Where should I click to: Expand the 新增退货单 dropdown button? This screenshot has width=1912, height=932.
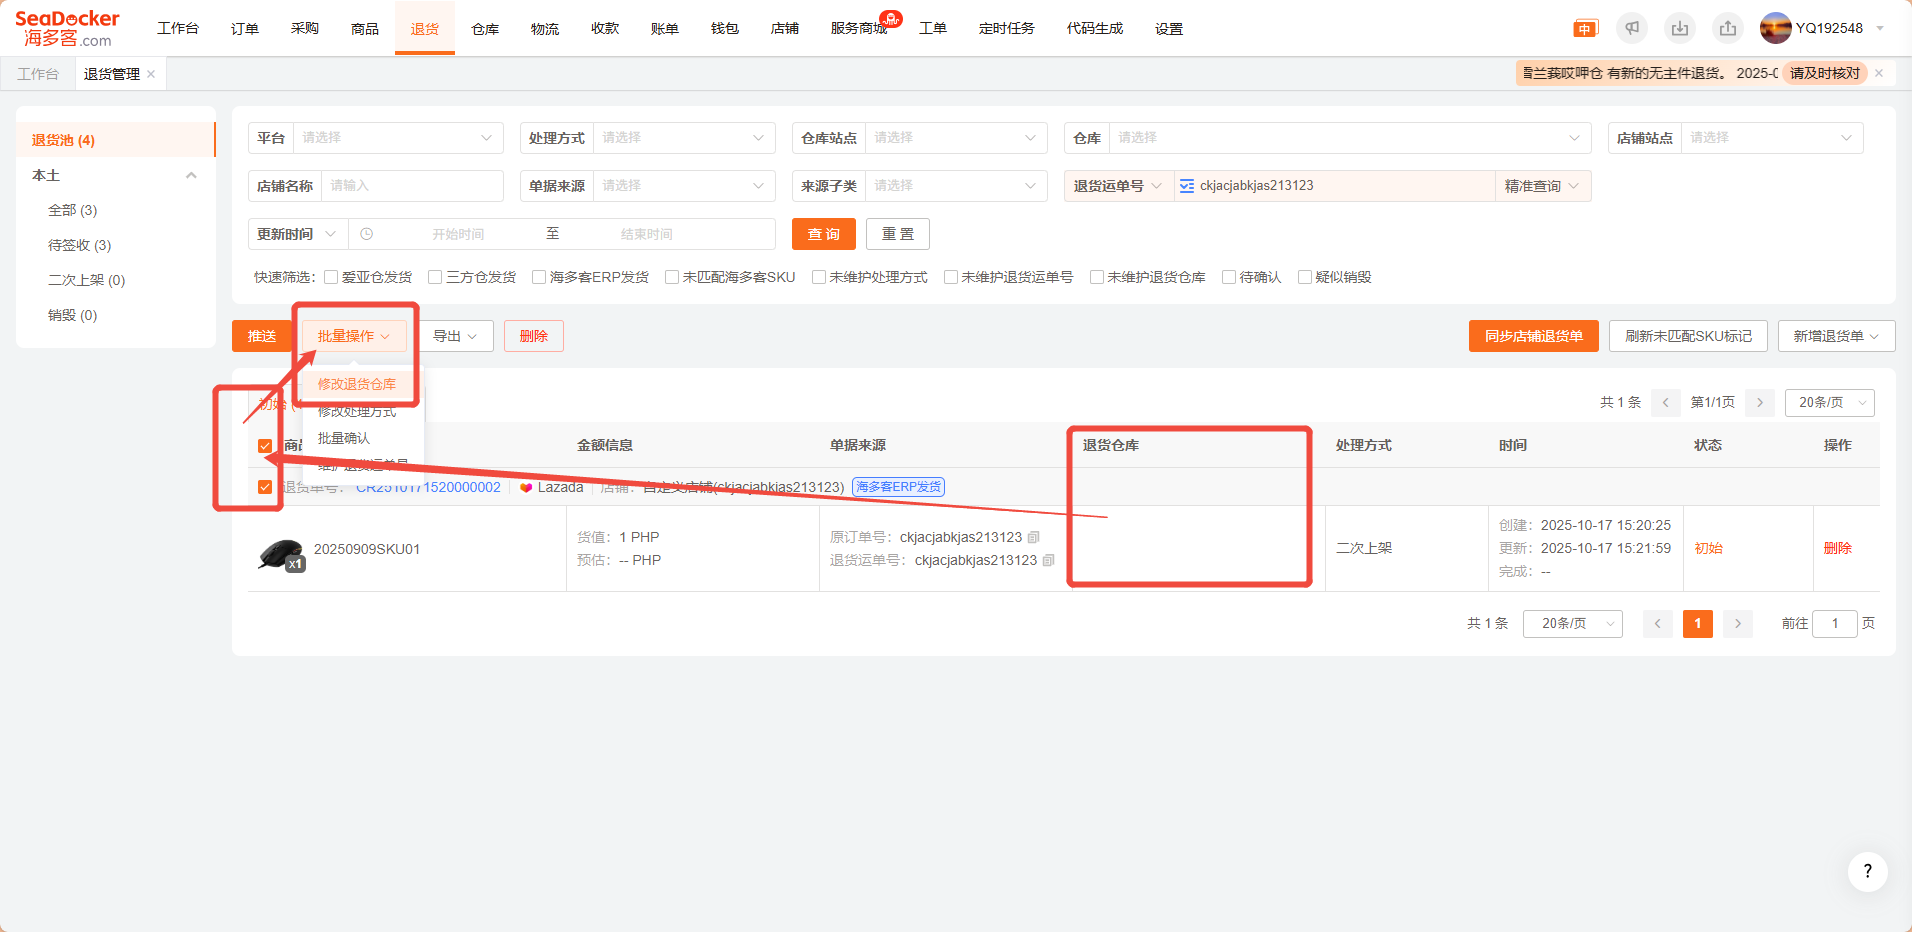(x=1836, y=336)
